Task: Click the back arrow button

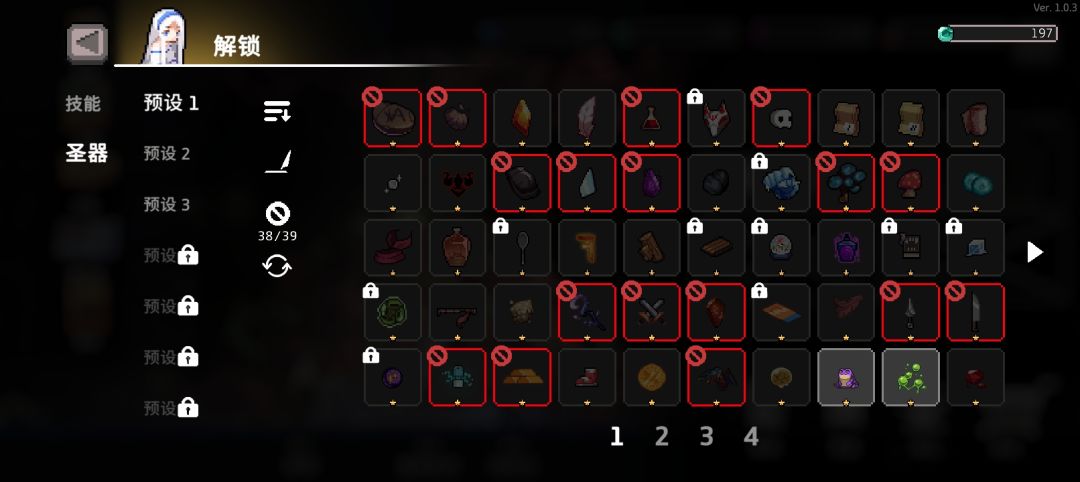Action: (87, 43)
